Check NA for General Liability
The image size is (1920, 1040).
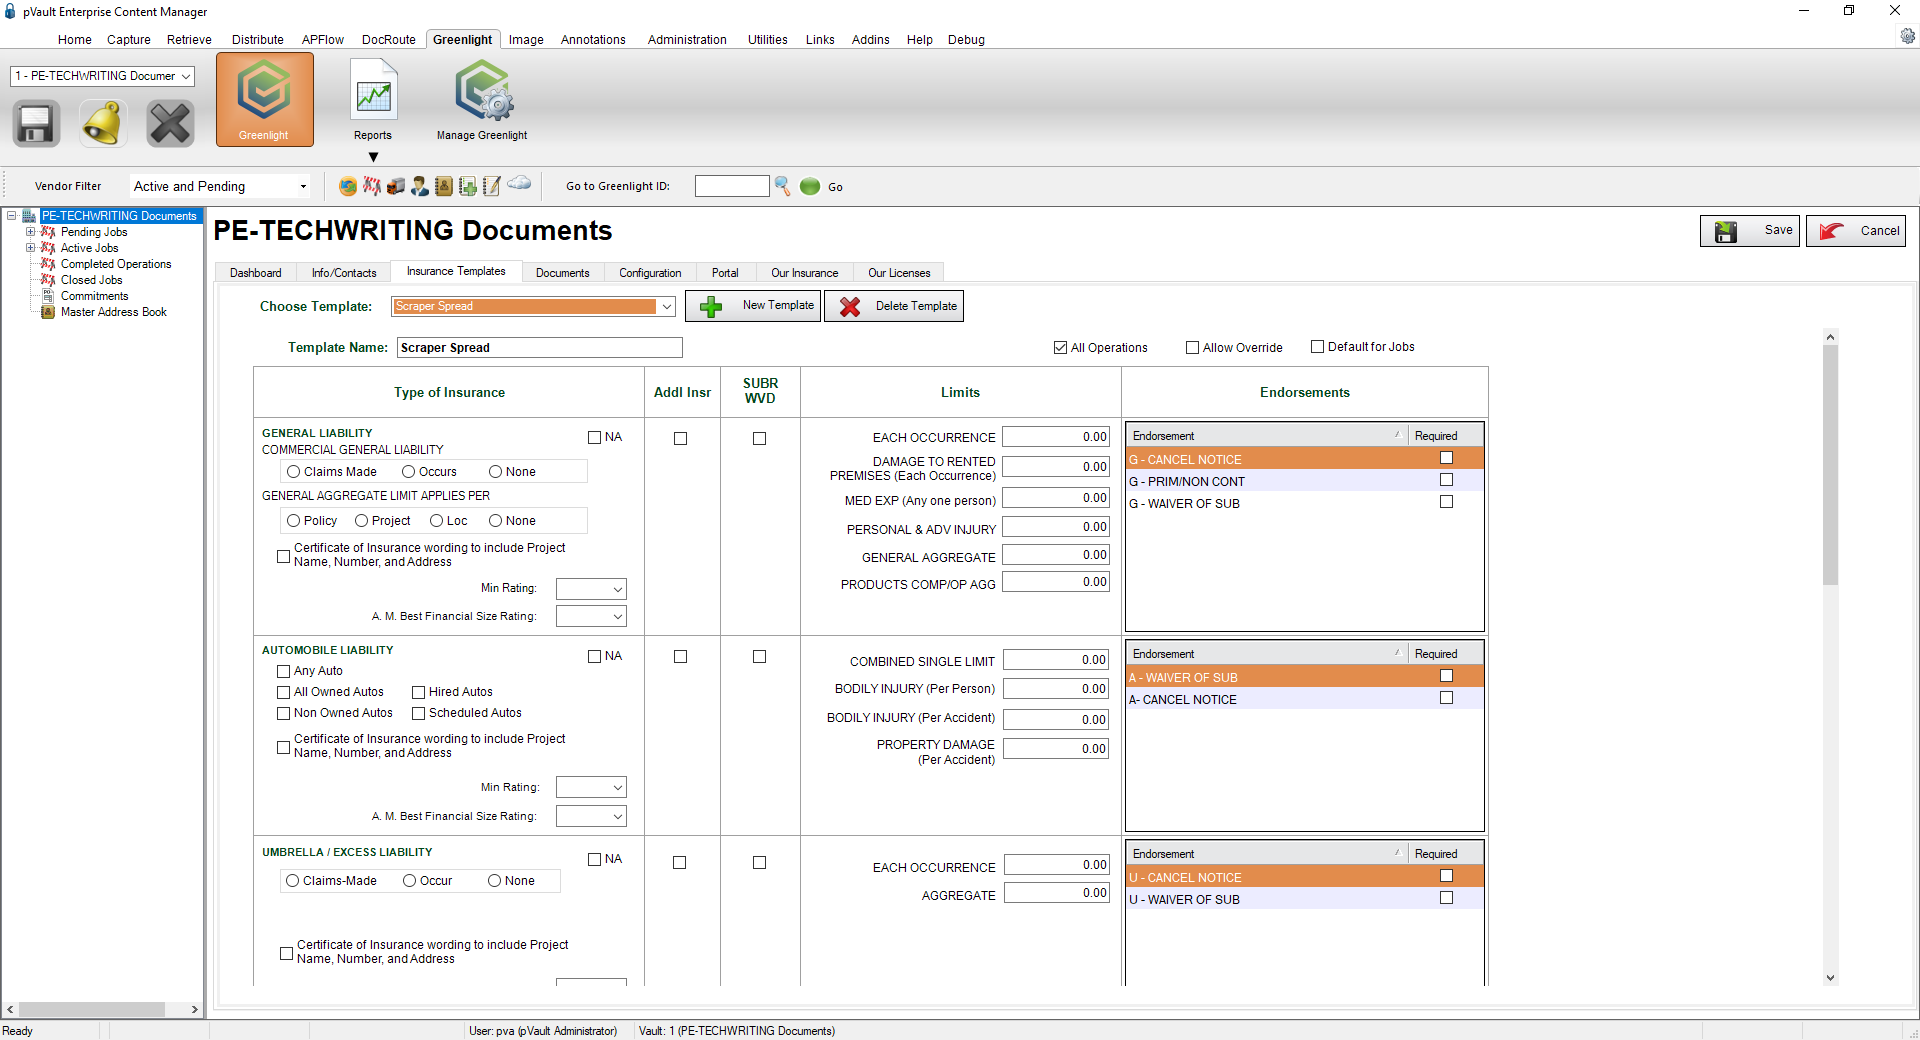pos(594,437)
